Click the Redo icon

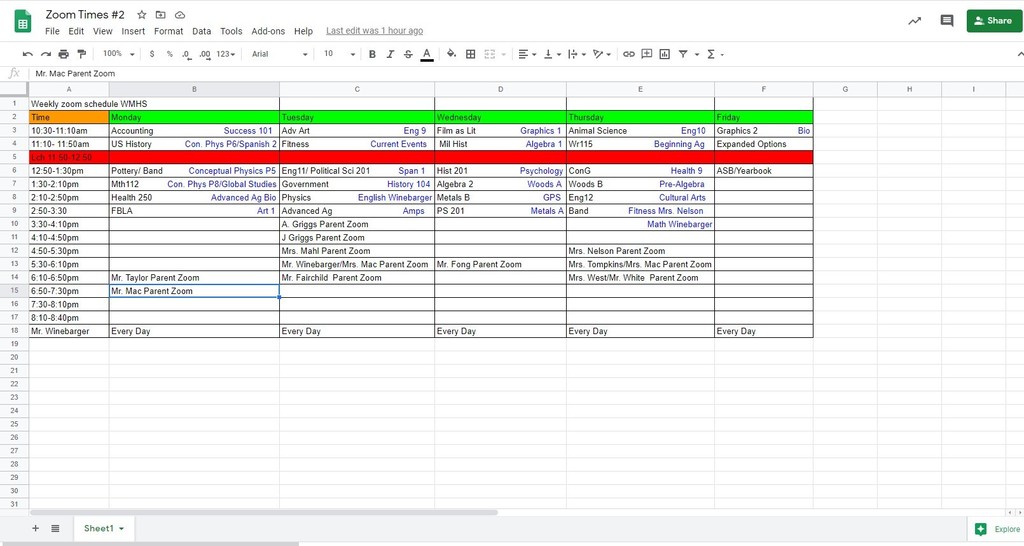pos(46,54)
